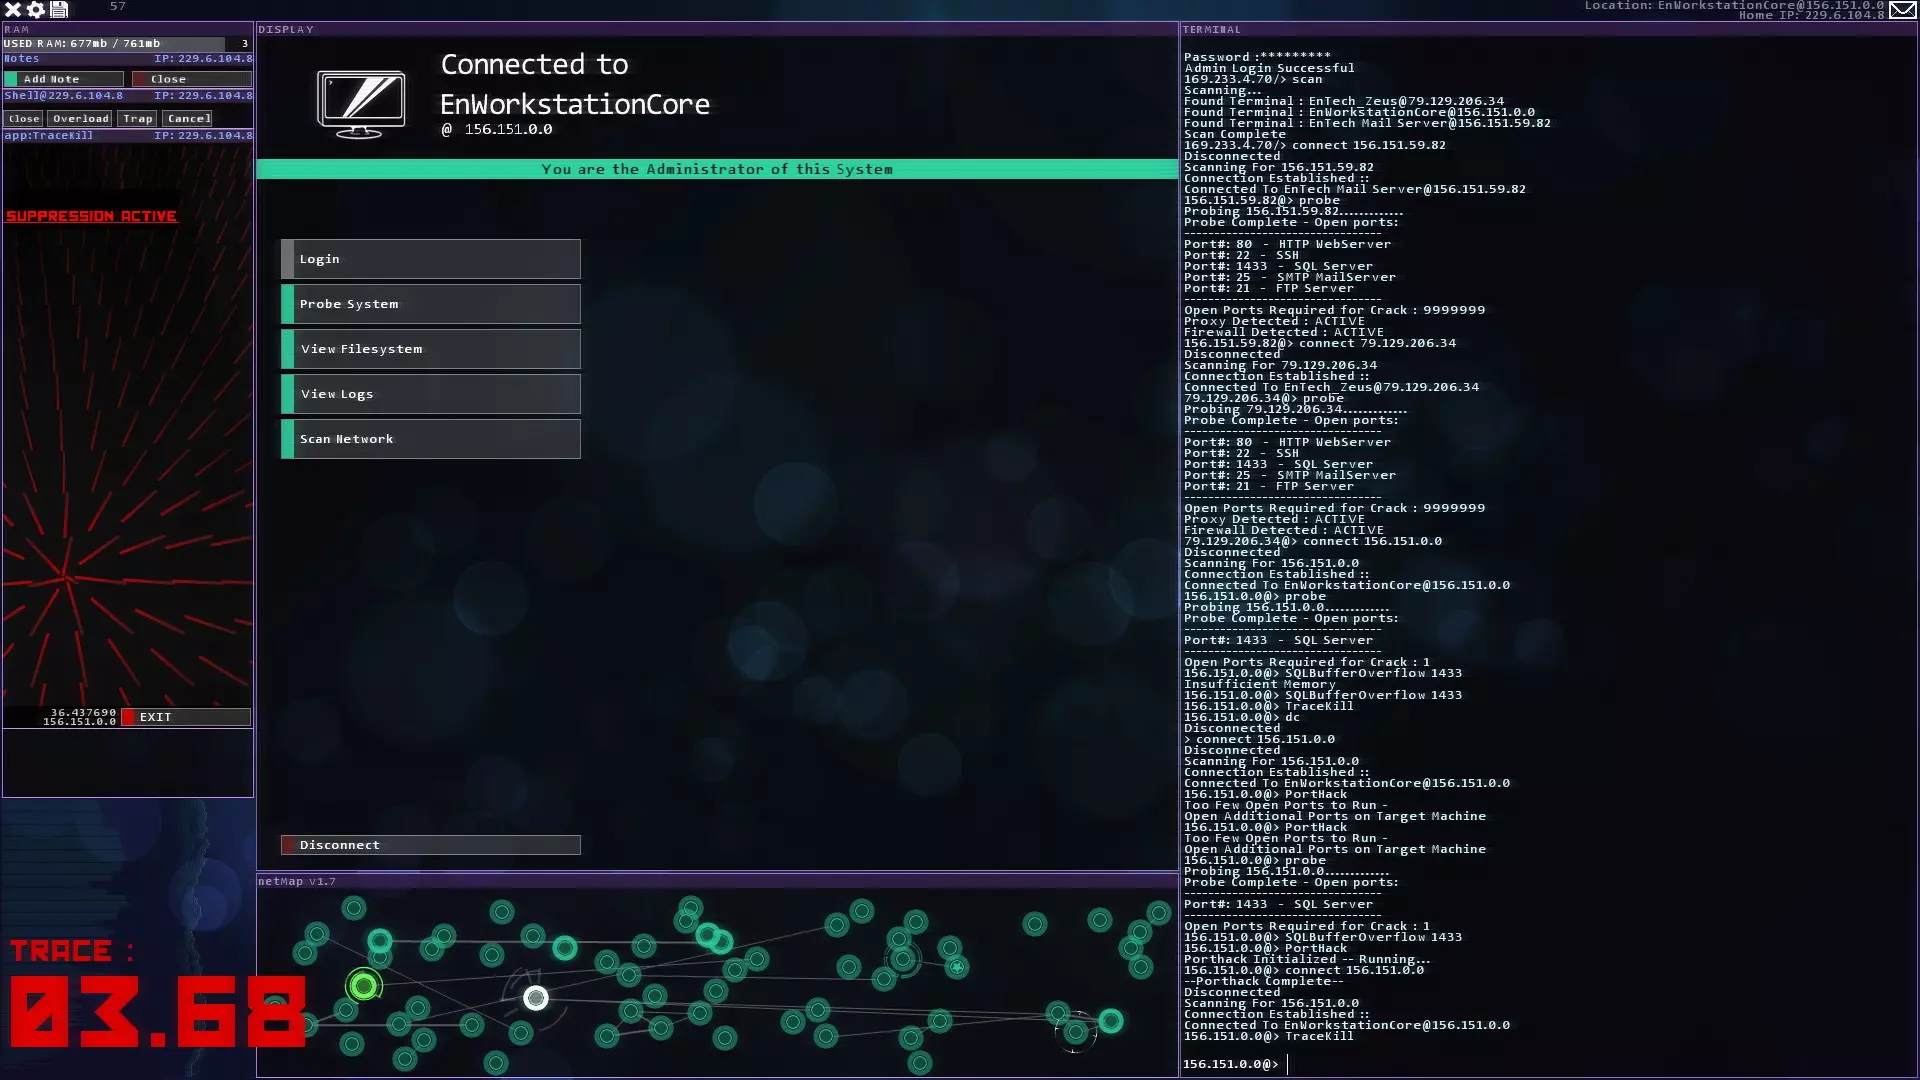
Task: Exit the TraceKill app
Action: point(186,717)
